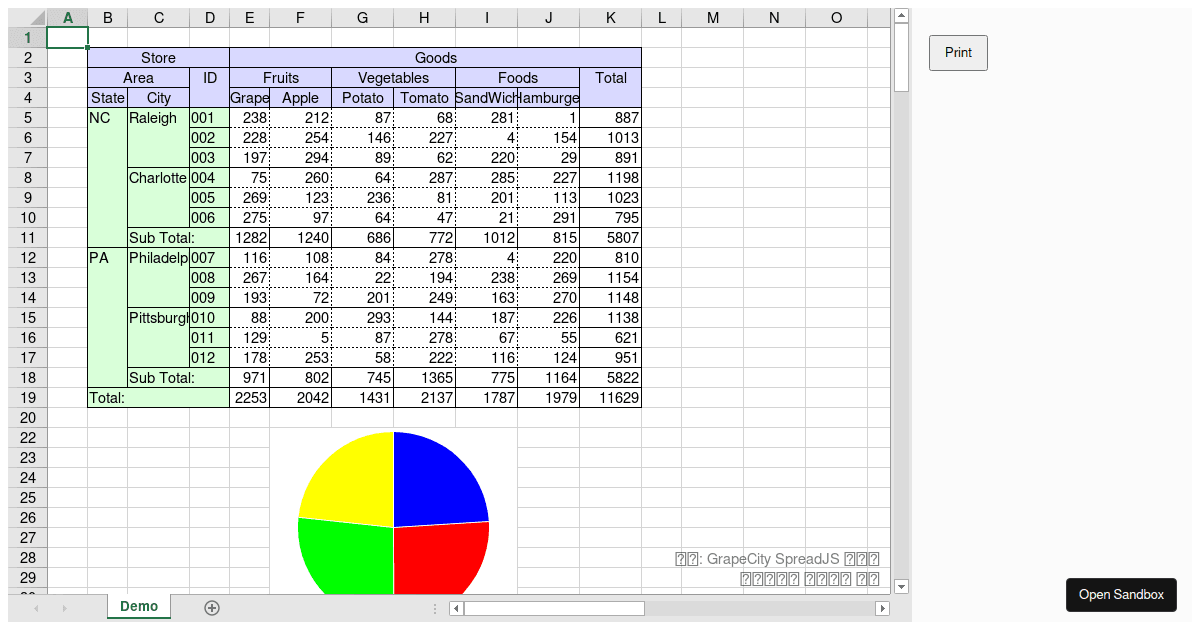Screen dimensions: 1200x630
Task: Click the tab strip resize handle dots
Action: 434,608
